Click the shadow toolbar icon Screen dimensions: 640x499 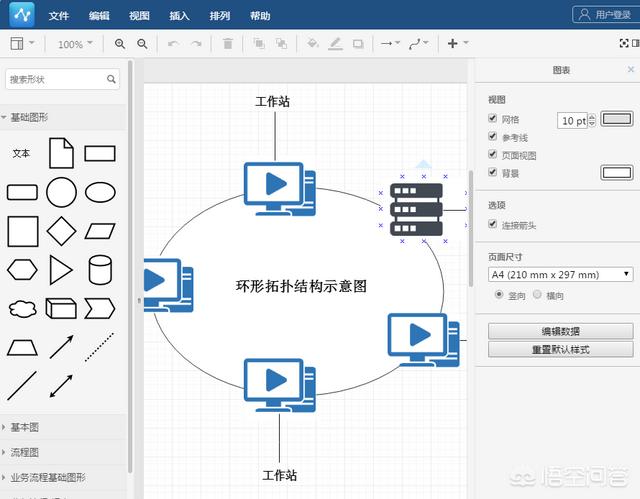[358, 44]
